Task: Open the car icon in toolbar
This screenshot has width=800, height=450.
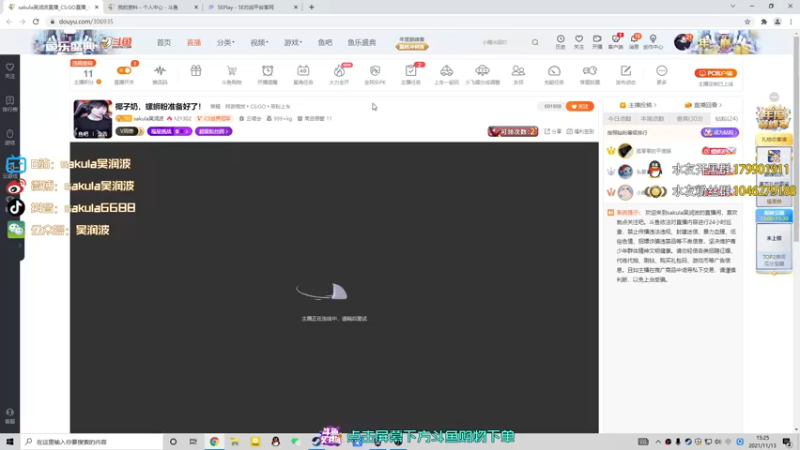Action: (446, 71)
